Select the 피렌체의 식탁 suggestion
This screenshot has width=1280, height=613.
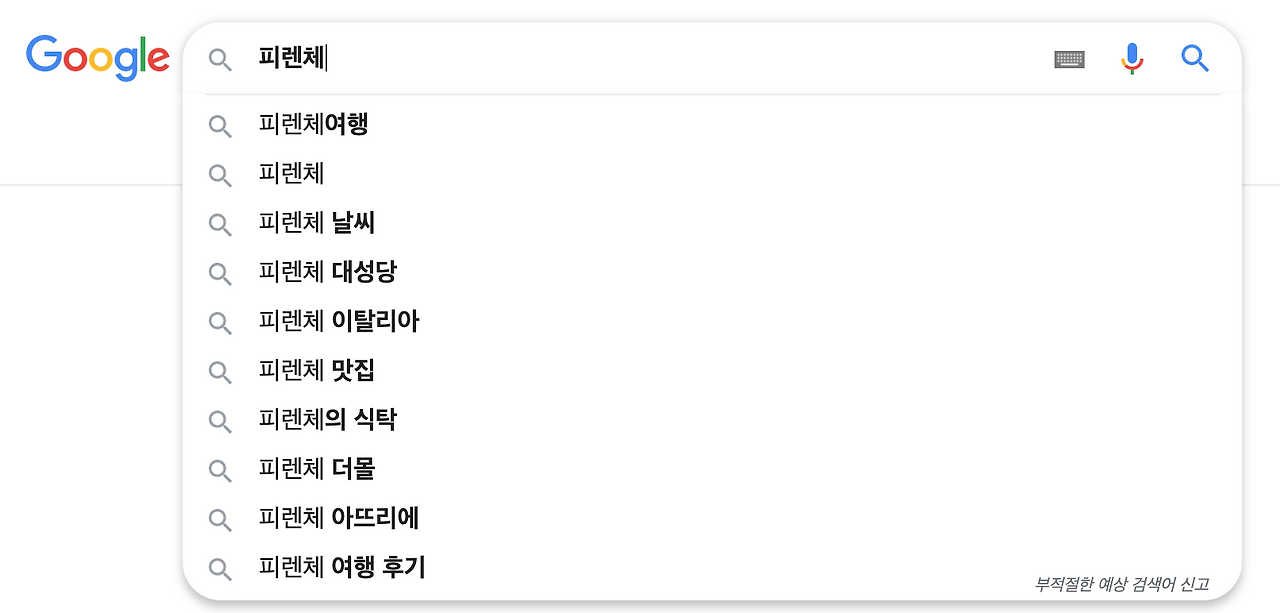tap(329, 420)
